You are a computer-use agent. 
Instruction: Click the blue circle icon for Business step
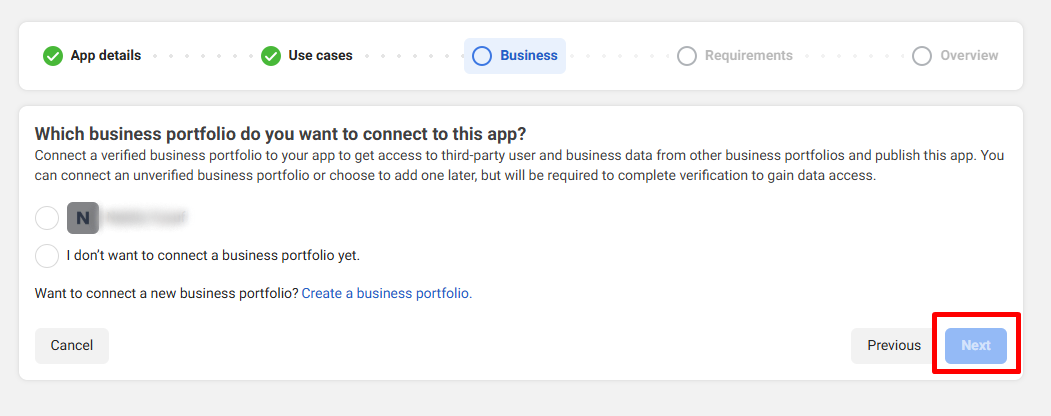coord(482,56)
